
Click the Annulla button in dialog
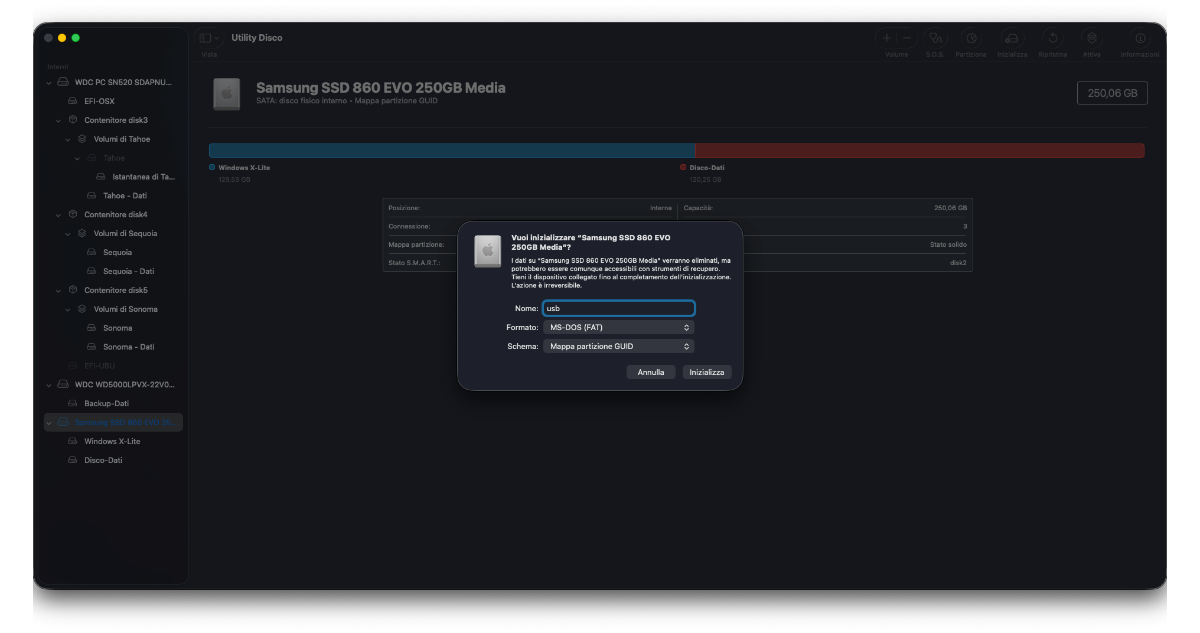point(651,372)
